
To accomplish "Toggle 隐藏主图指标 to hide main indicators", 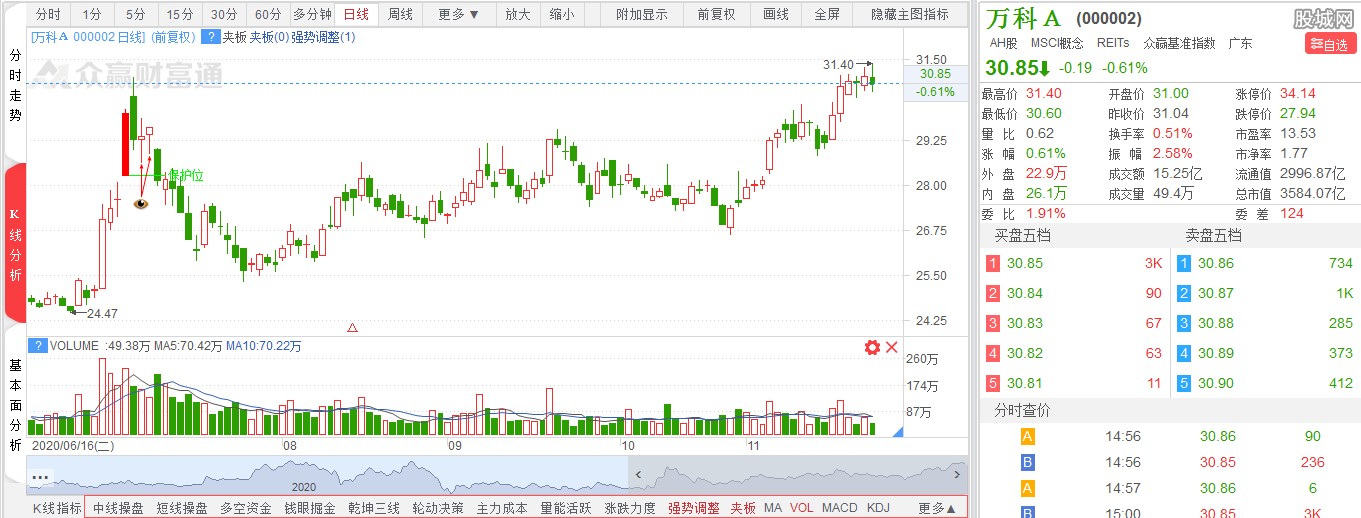I will [x=910, y=15].
